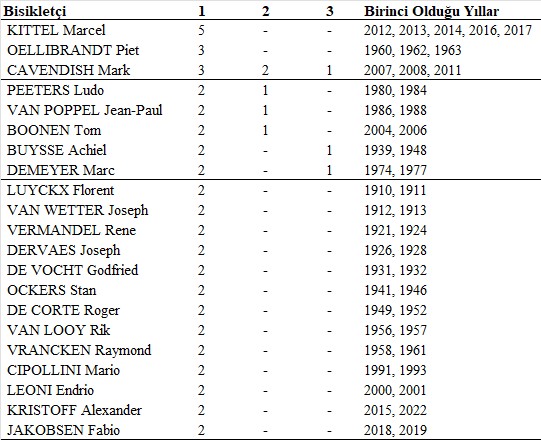Select OCKERS Stan in the list

click(51, 290)
